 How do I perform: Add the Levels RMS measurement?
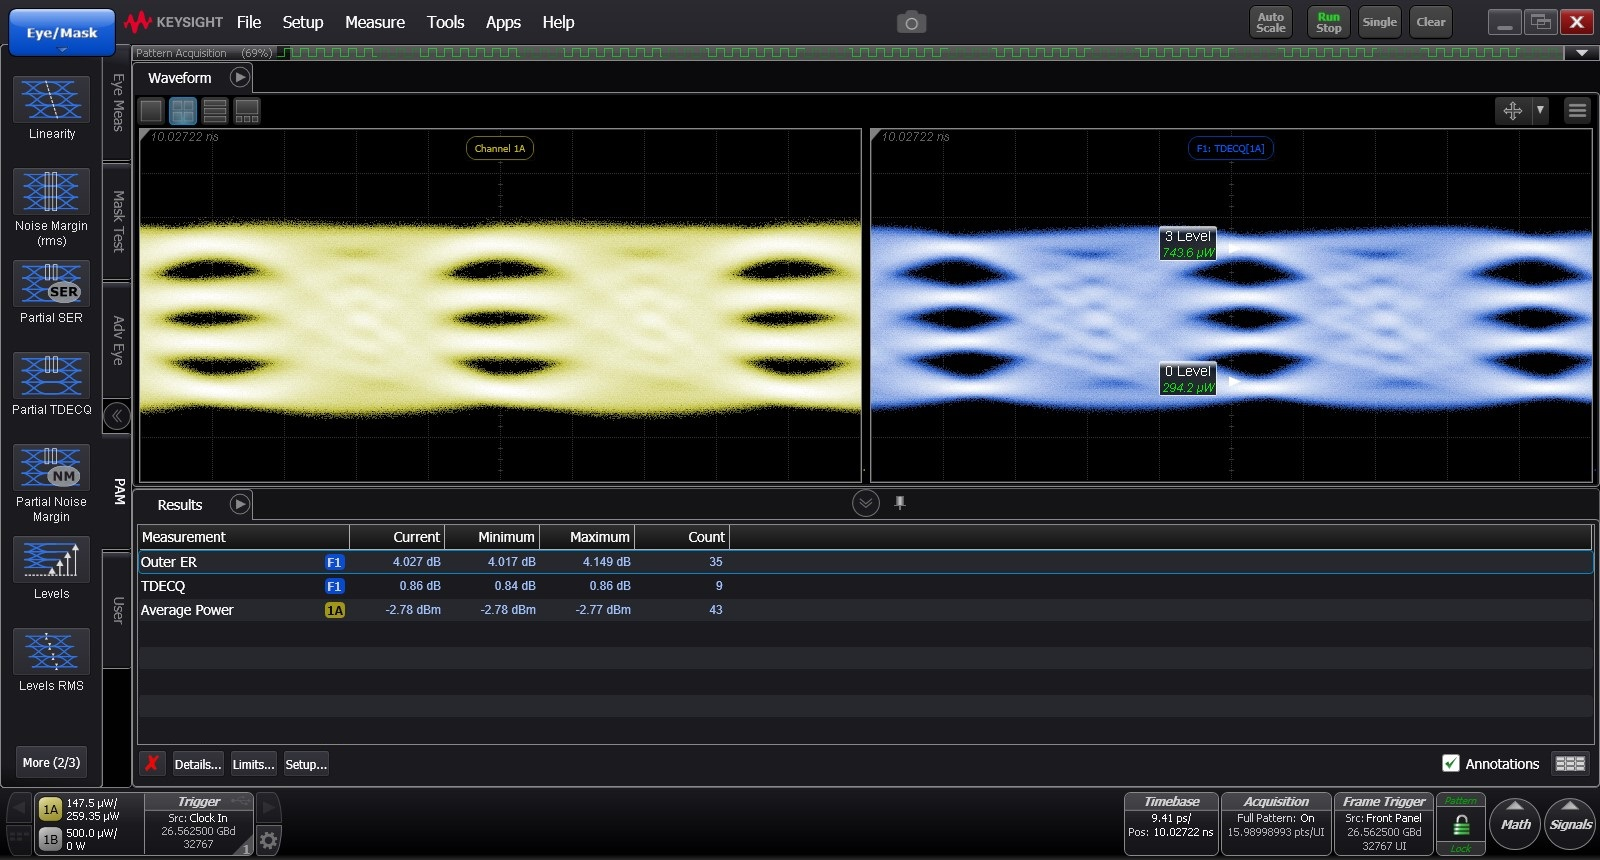pyautogui.click(x=51, y=660)
